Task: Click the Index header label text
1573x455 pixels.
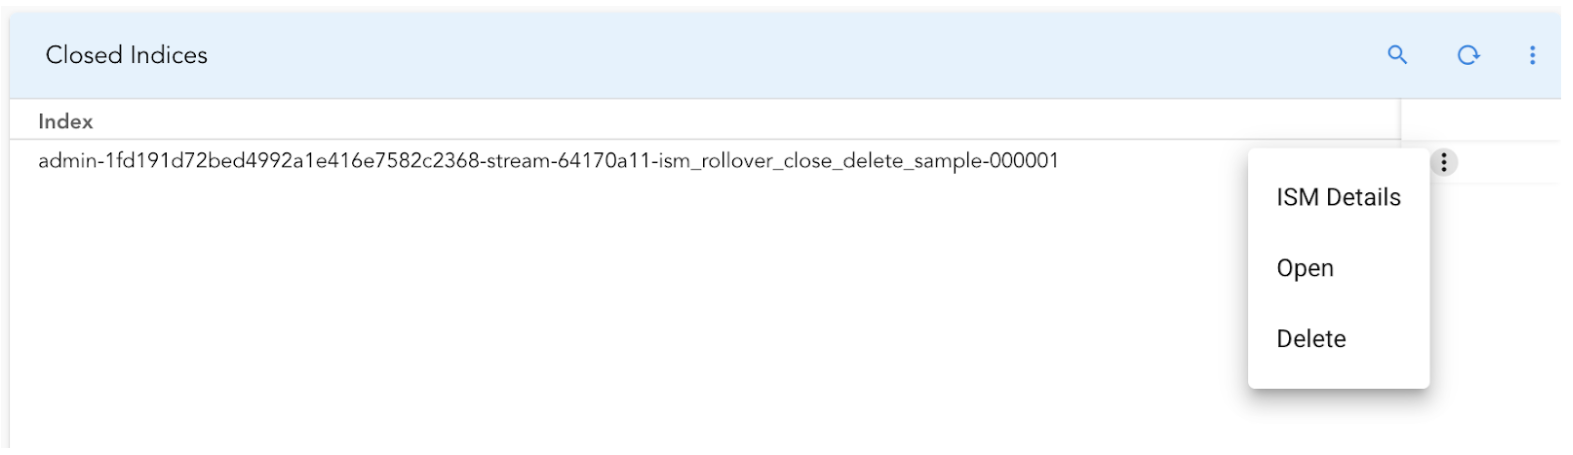Action: 66,122
